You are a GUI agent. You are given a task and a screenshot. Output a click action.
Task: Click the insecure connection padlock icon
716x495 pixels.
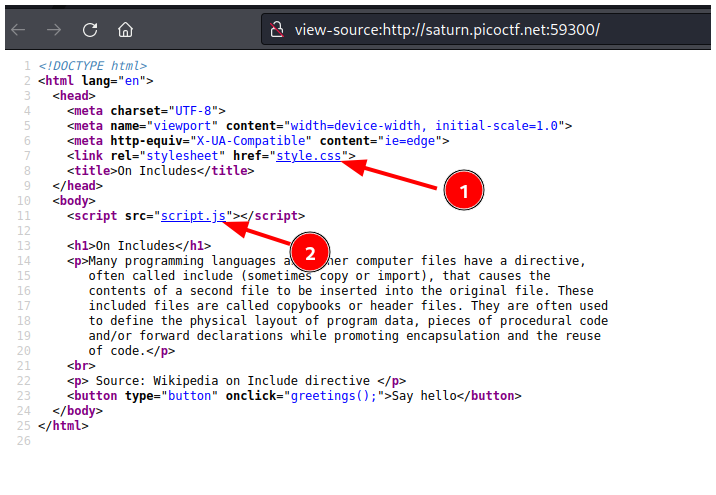(278, 29)
